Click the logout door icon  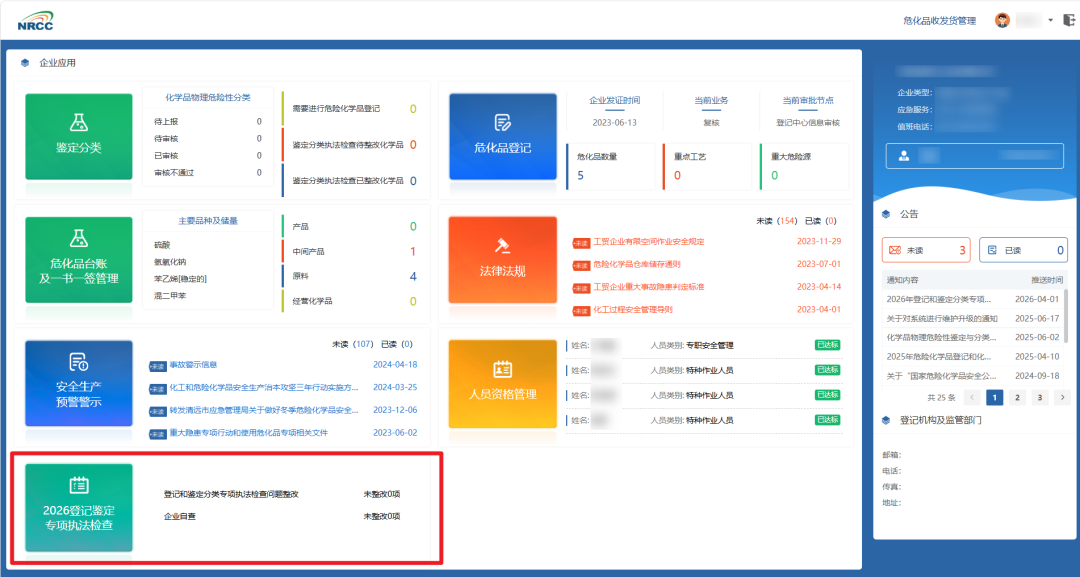(x=1069, y=20)
